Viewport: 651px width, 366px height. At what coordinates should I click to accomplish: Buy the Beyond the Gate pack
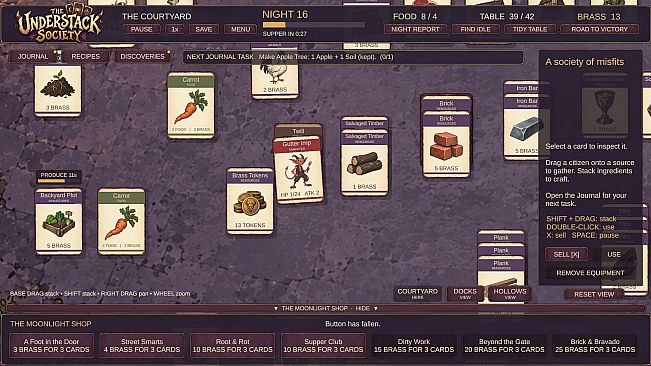click(504, 346)
